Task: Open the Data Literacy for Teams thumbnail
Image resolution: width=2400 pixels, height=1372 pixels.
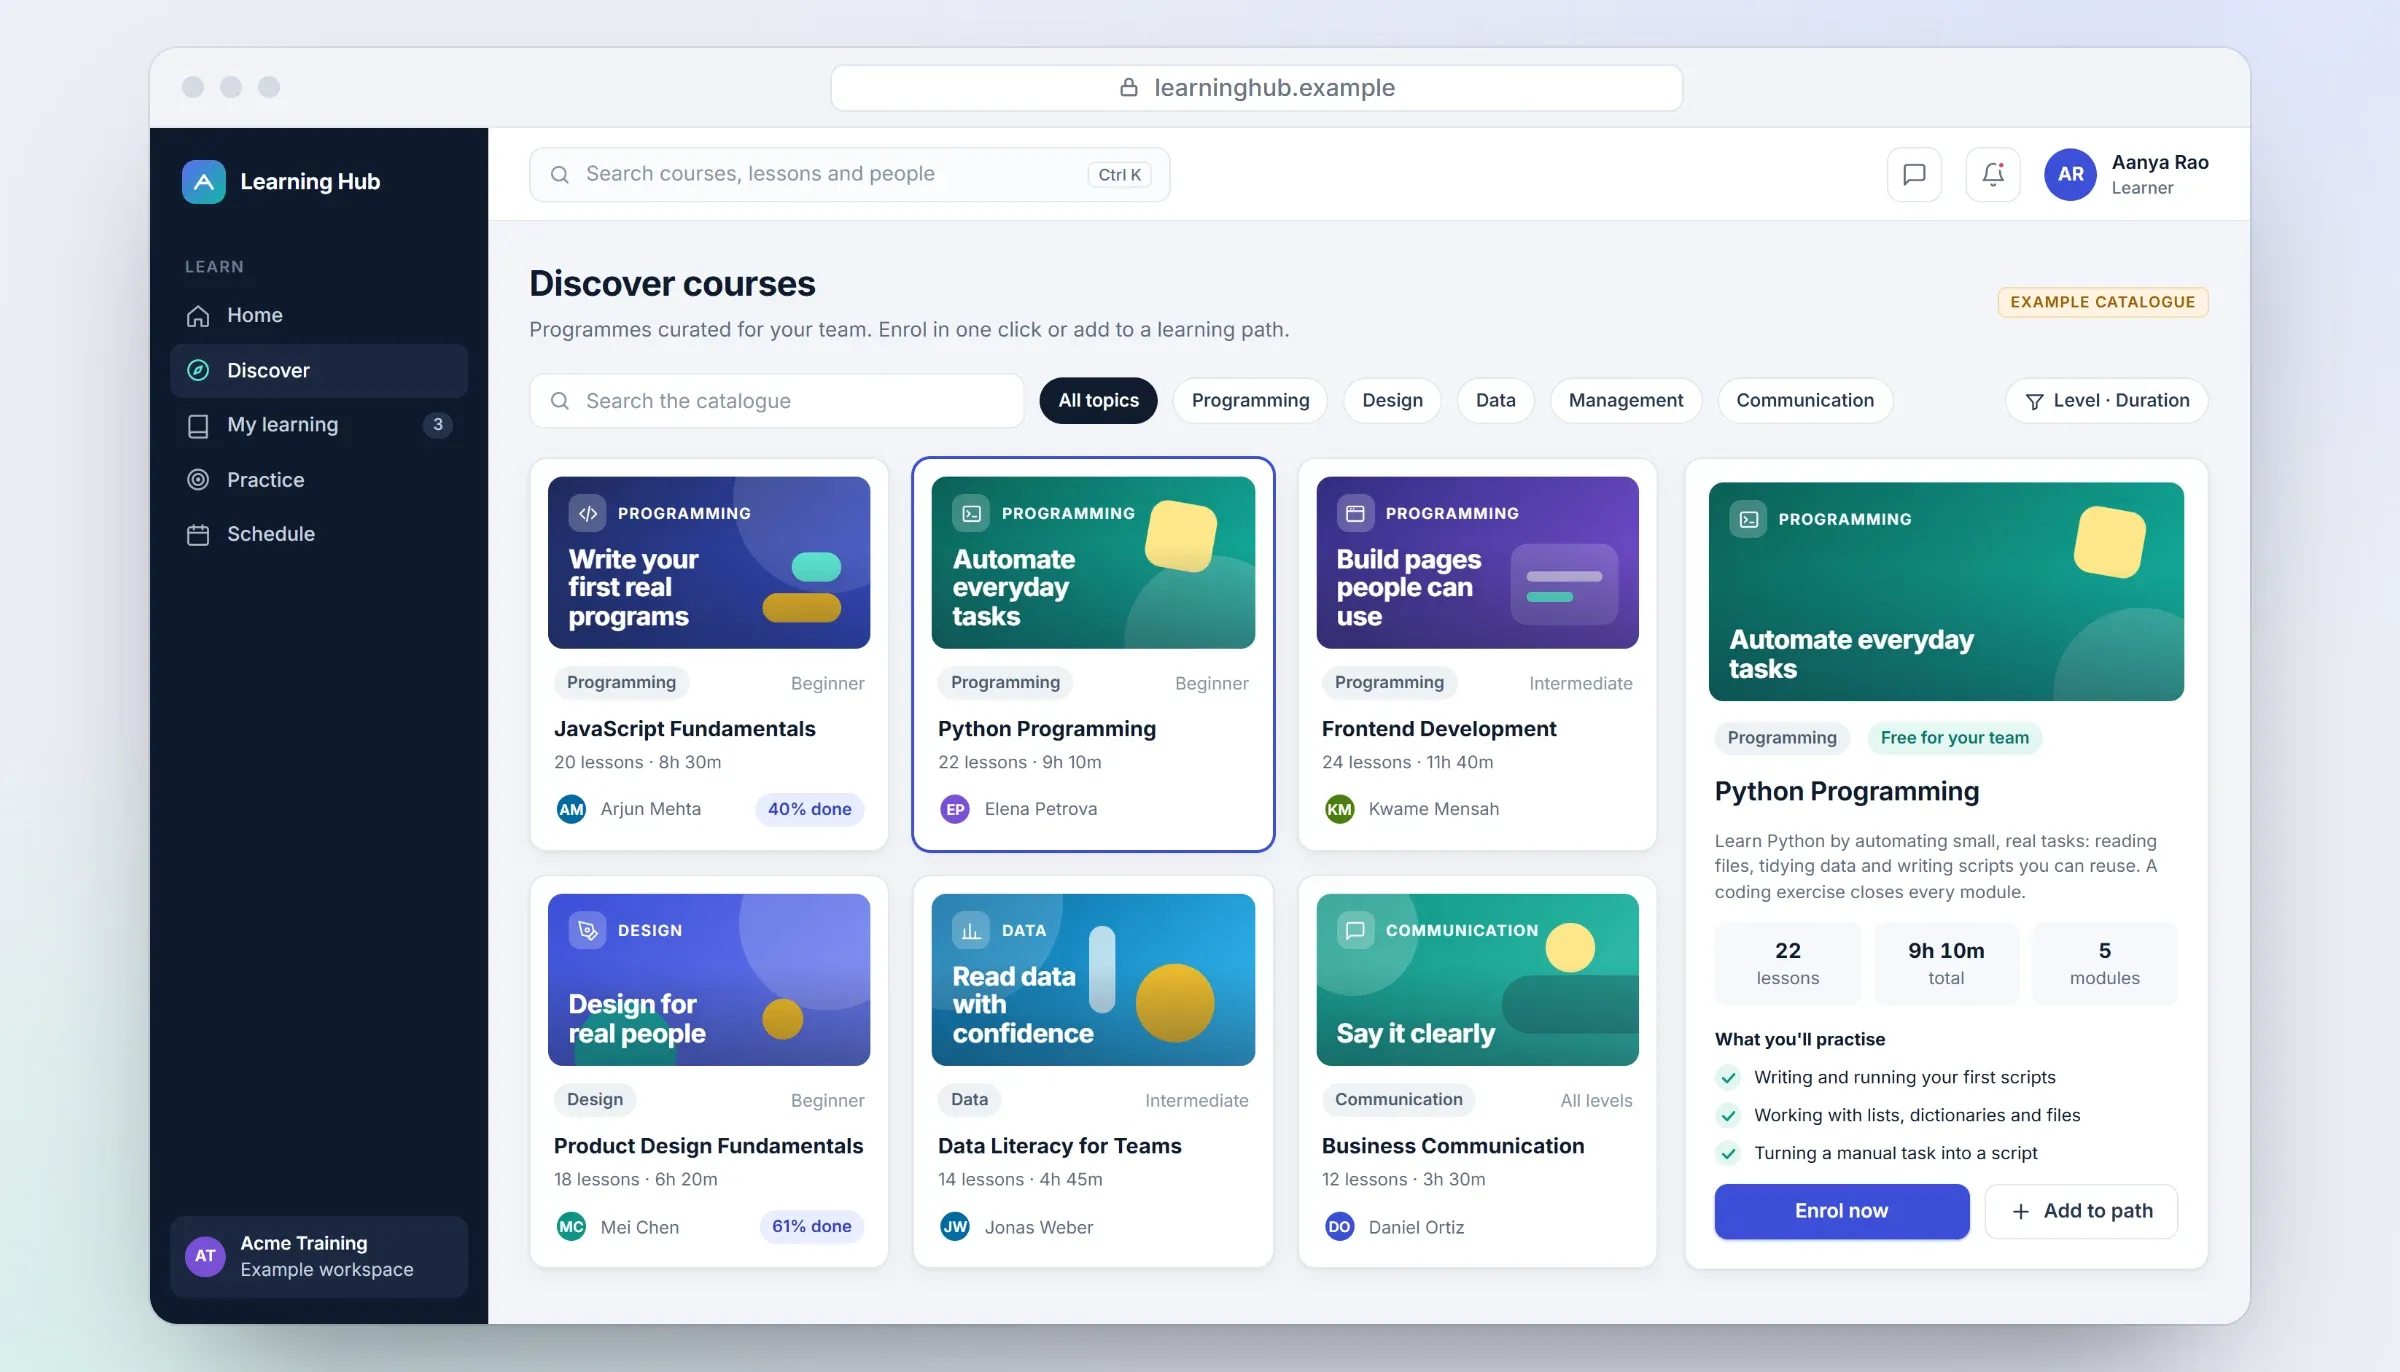Action: (x=1093, y=980)
